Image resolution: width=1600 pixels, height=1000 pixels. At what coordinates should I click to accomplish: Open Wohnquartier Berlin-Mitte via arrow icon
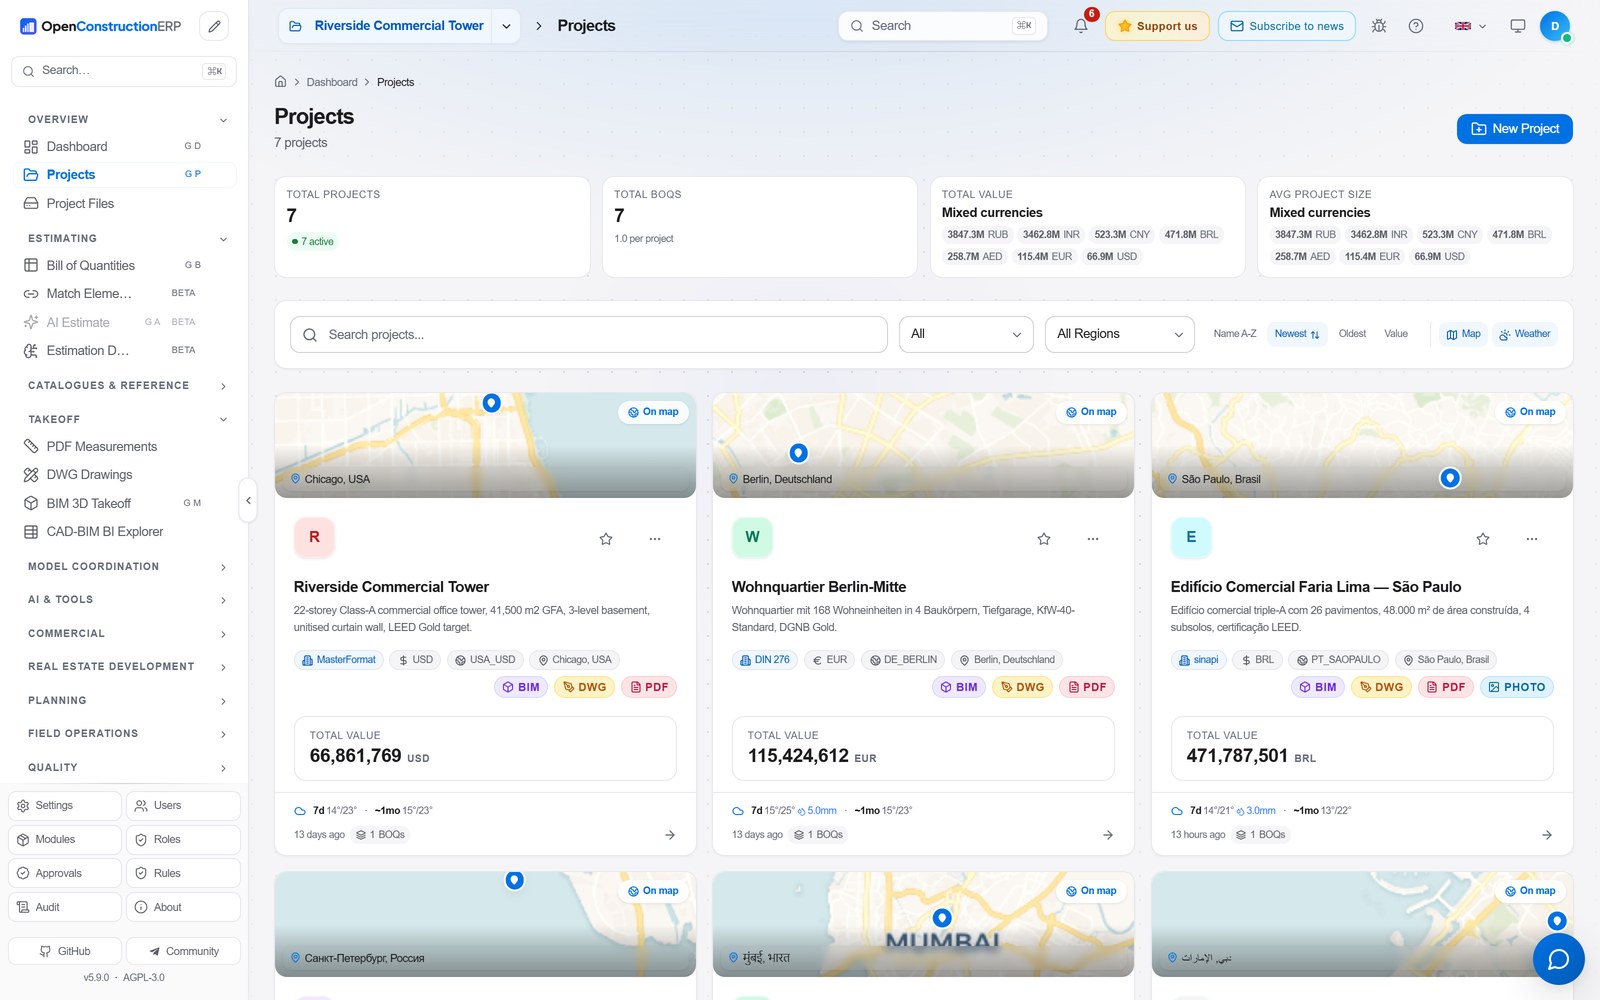click(1108, 835)
